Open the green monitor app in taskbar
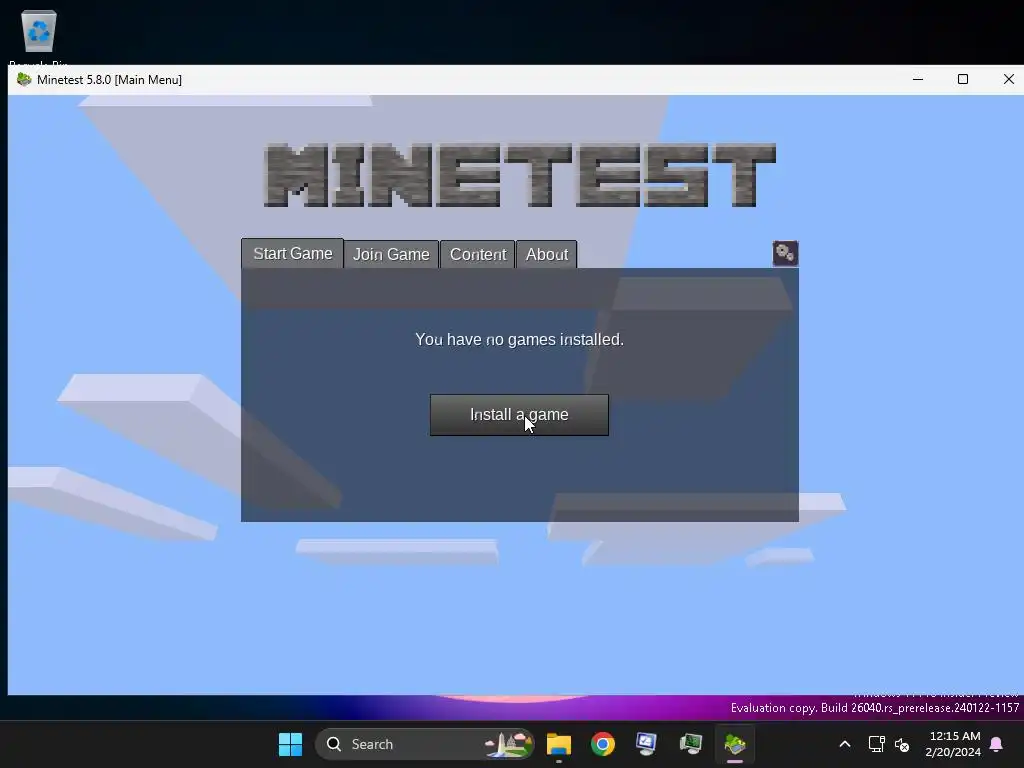The width and height of the screenshot is (1024, 768). [x=690, y=744]
